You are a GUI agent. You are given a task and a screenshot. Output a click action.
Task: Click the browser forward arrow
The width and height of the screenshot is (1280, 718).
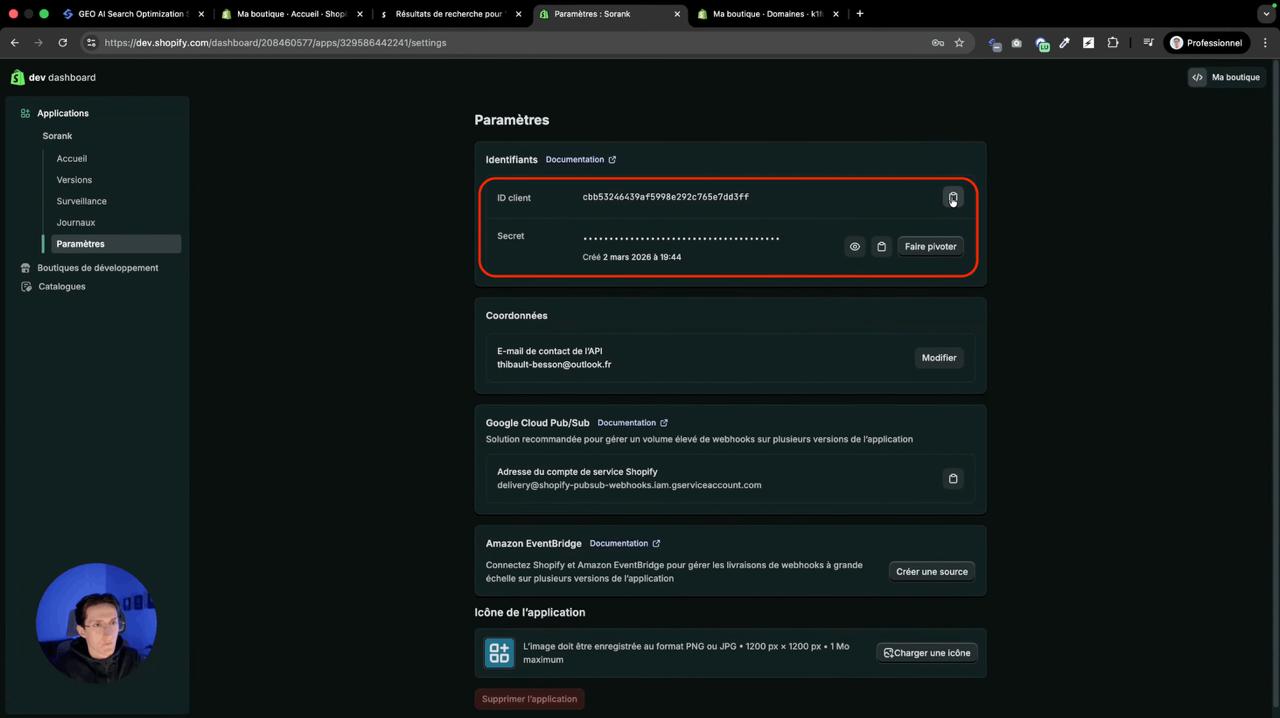tap(38, 43)
